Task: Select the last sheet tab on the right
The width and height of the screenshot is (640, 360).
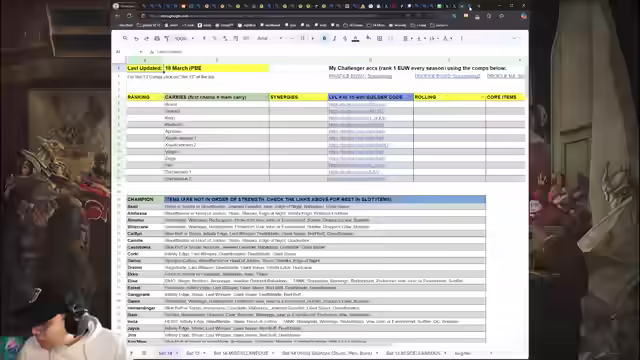Action: tap(463, 353)
